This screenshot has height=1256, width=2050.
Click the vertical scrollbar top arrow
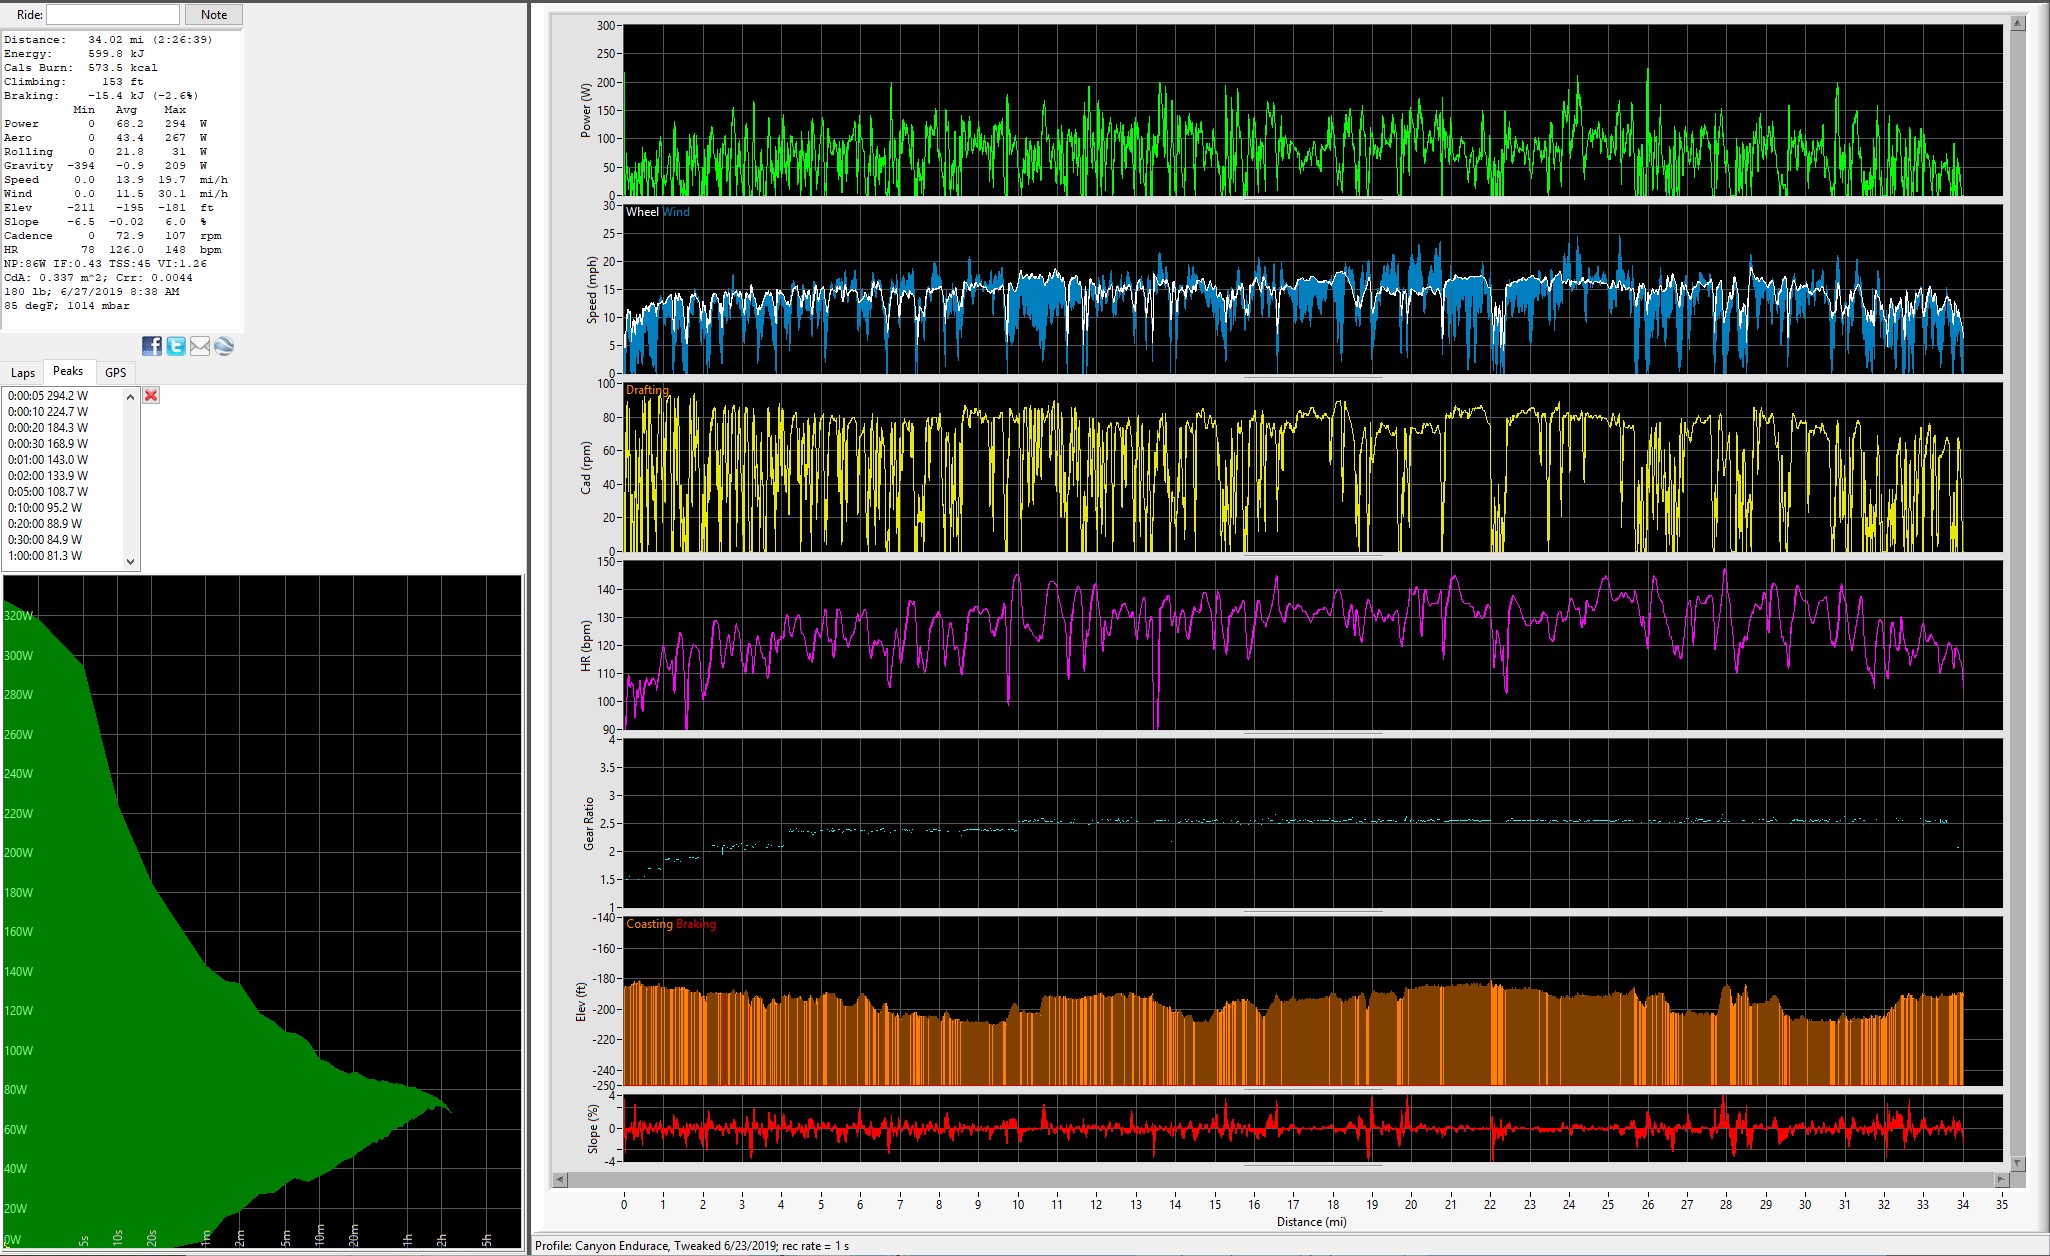(x=2018, y=23)
